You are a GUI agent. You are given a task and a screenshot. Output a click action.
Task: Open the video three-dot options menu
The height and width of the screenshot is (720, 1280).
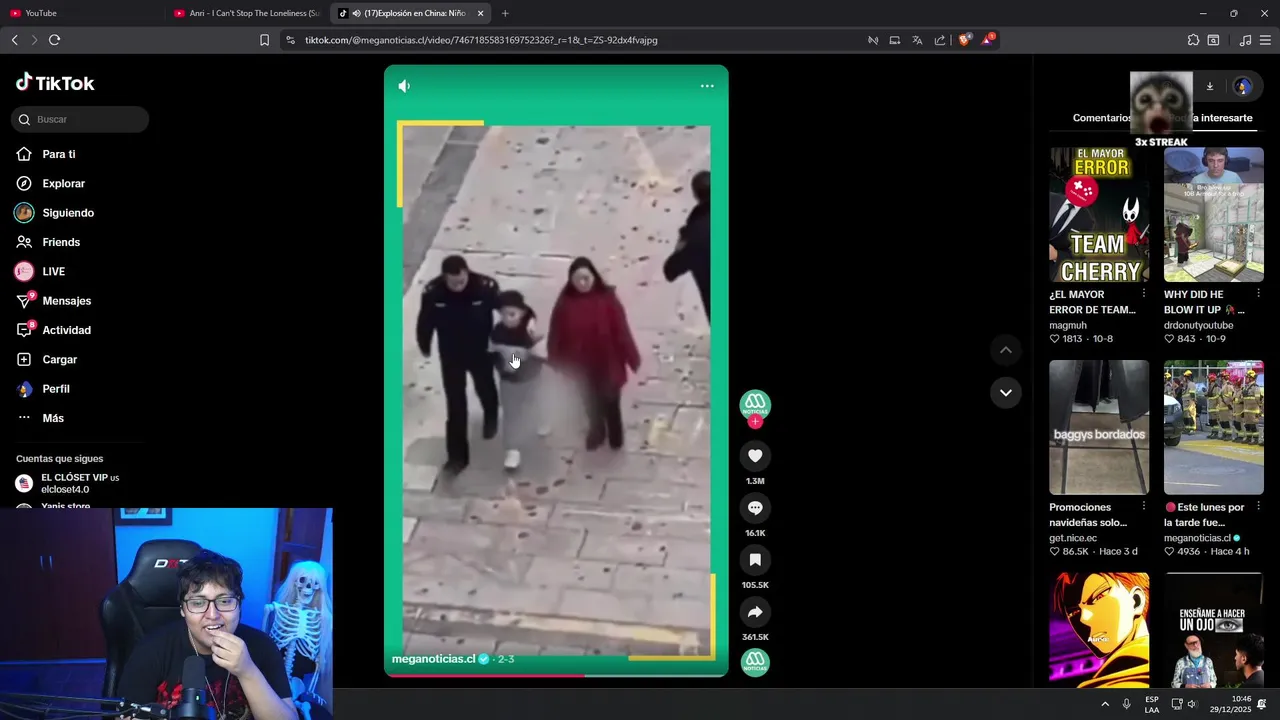point(707,86)
